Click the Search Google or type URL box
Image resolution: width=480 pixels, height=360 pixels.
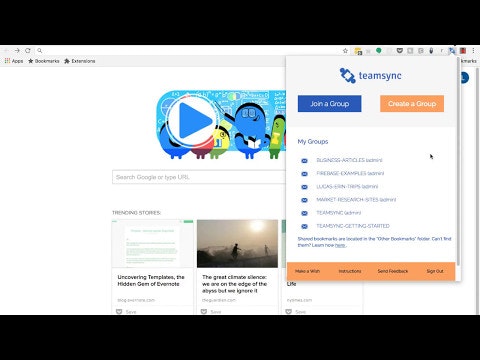point(199,177)
